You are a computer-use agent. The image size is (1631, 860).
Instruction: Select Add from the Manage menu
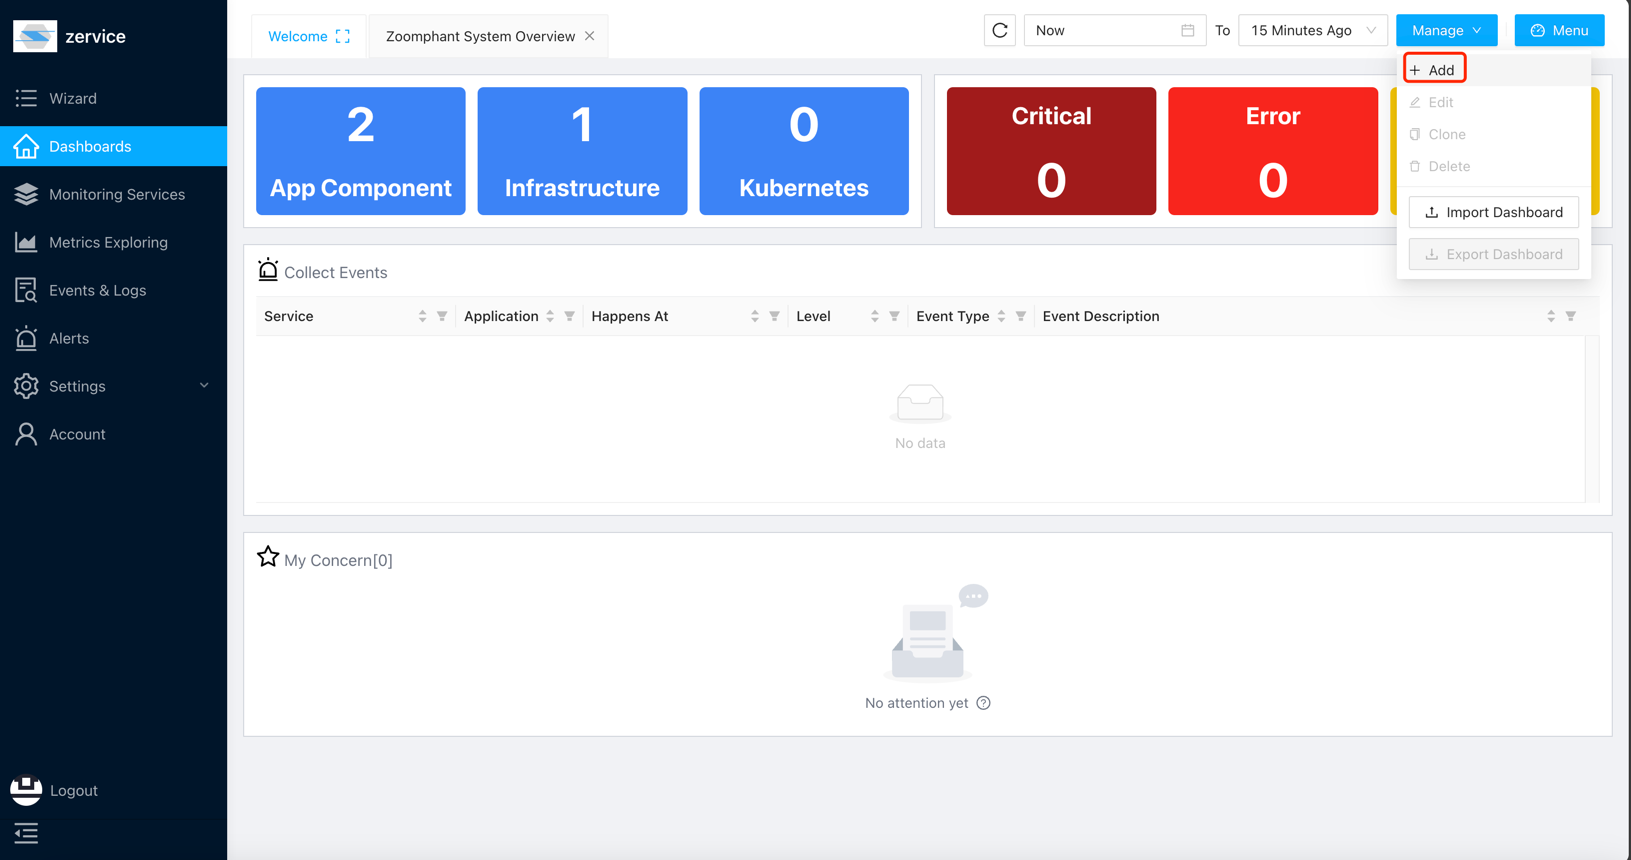[1435, 70]
